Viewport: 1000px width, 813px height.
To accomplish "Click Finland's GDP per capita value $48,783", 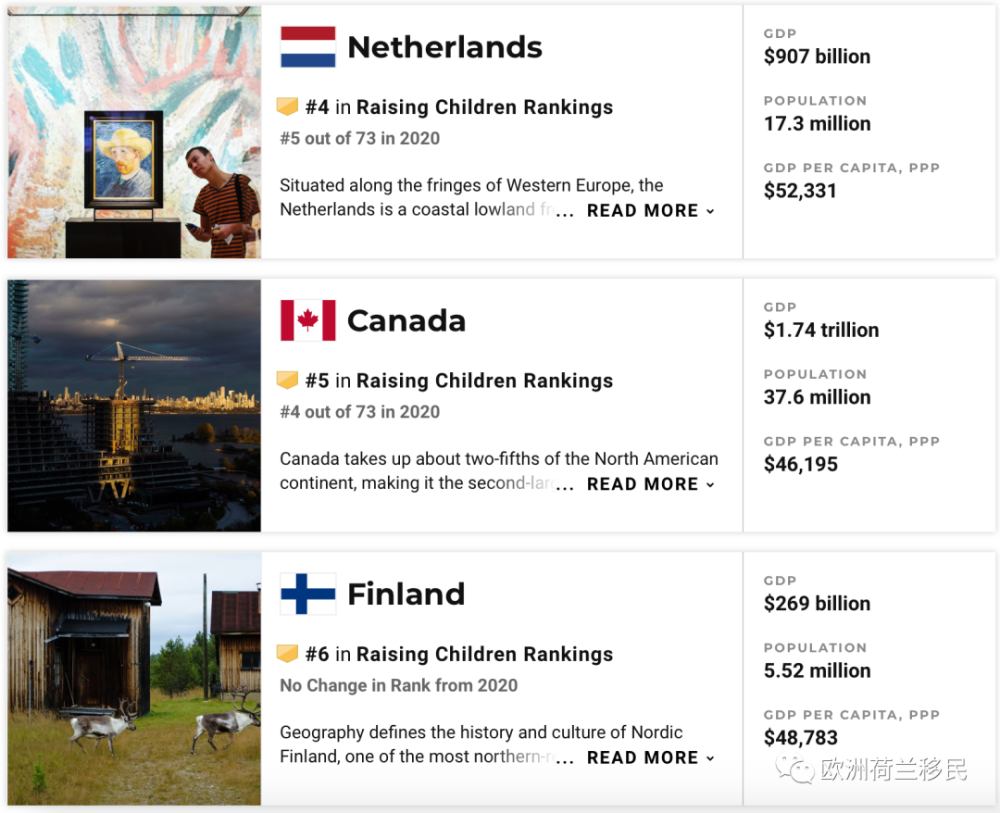I will click(x=801, y=738).
